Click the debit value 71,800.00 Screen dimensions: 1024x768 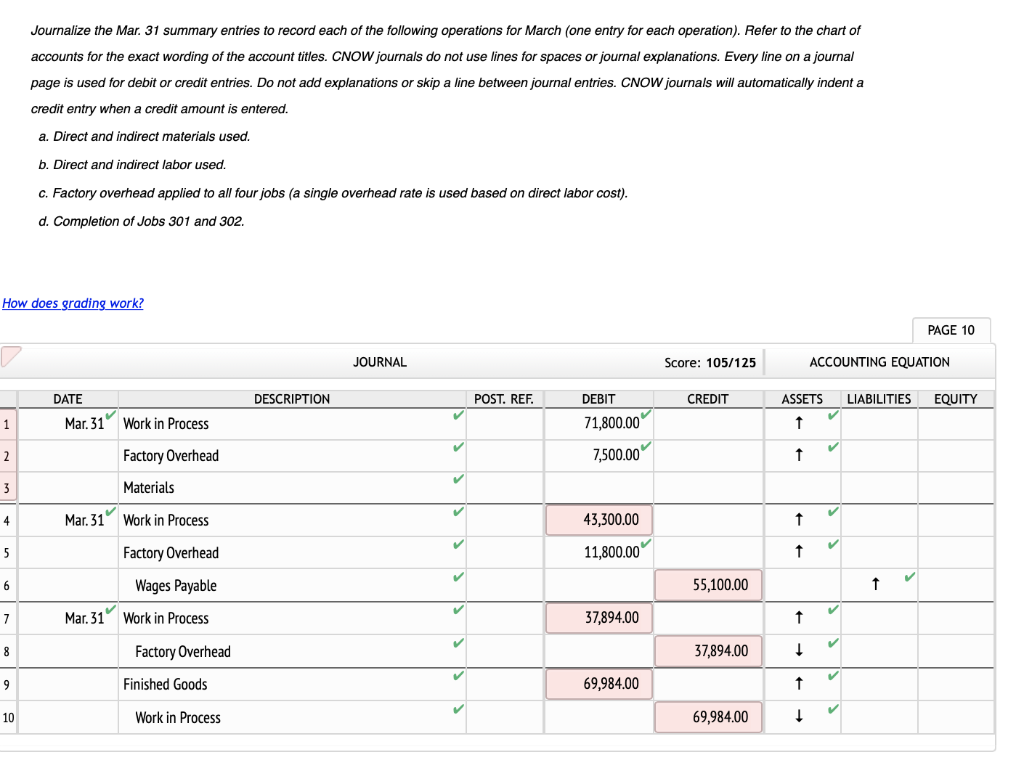tap(612, 423)
